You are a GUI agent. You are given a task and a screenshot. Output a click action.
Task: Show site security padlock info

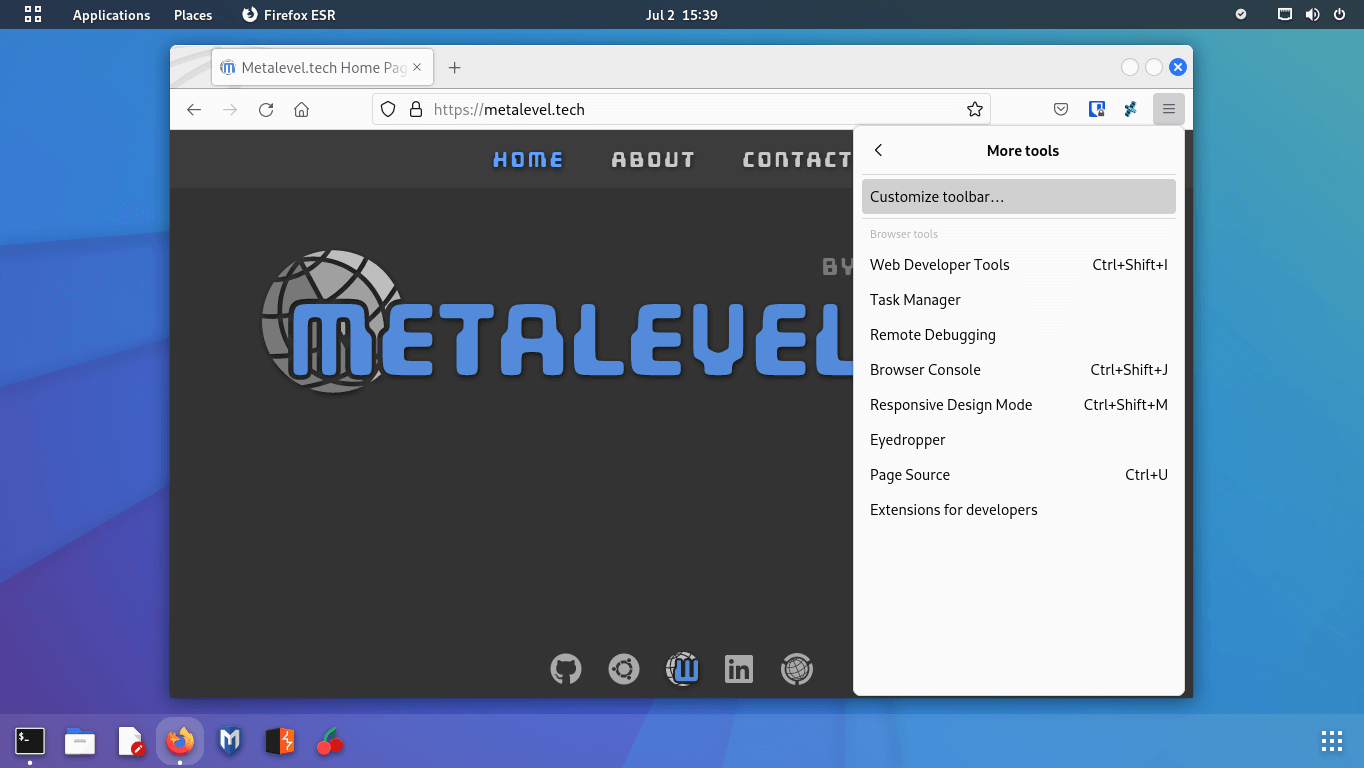click(416, 110)
